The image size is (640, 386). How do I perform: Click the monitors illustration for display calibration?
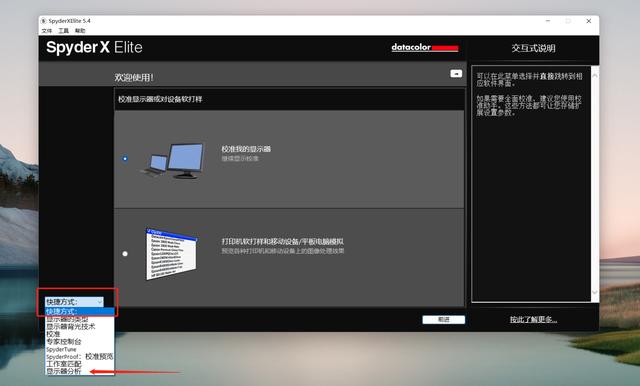pyautogui.click(x=173, y=160)
